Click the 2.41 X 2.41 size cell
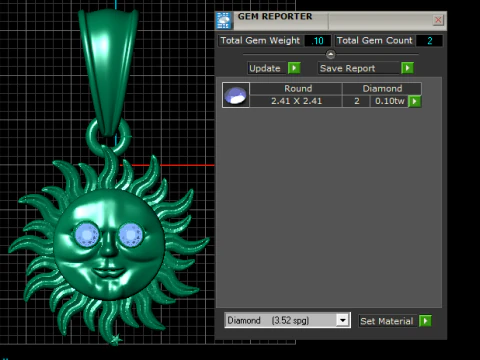The width and height of the screenshot is (480, 360). click(296, 101)
